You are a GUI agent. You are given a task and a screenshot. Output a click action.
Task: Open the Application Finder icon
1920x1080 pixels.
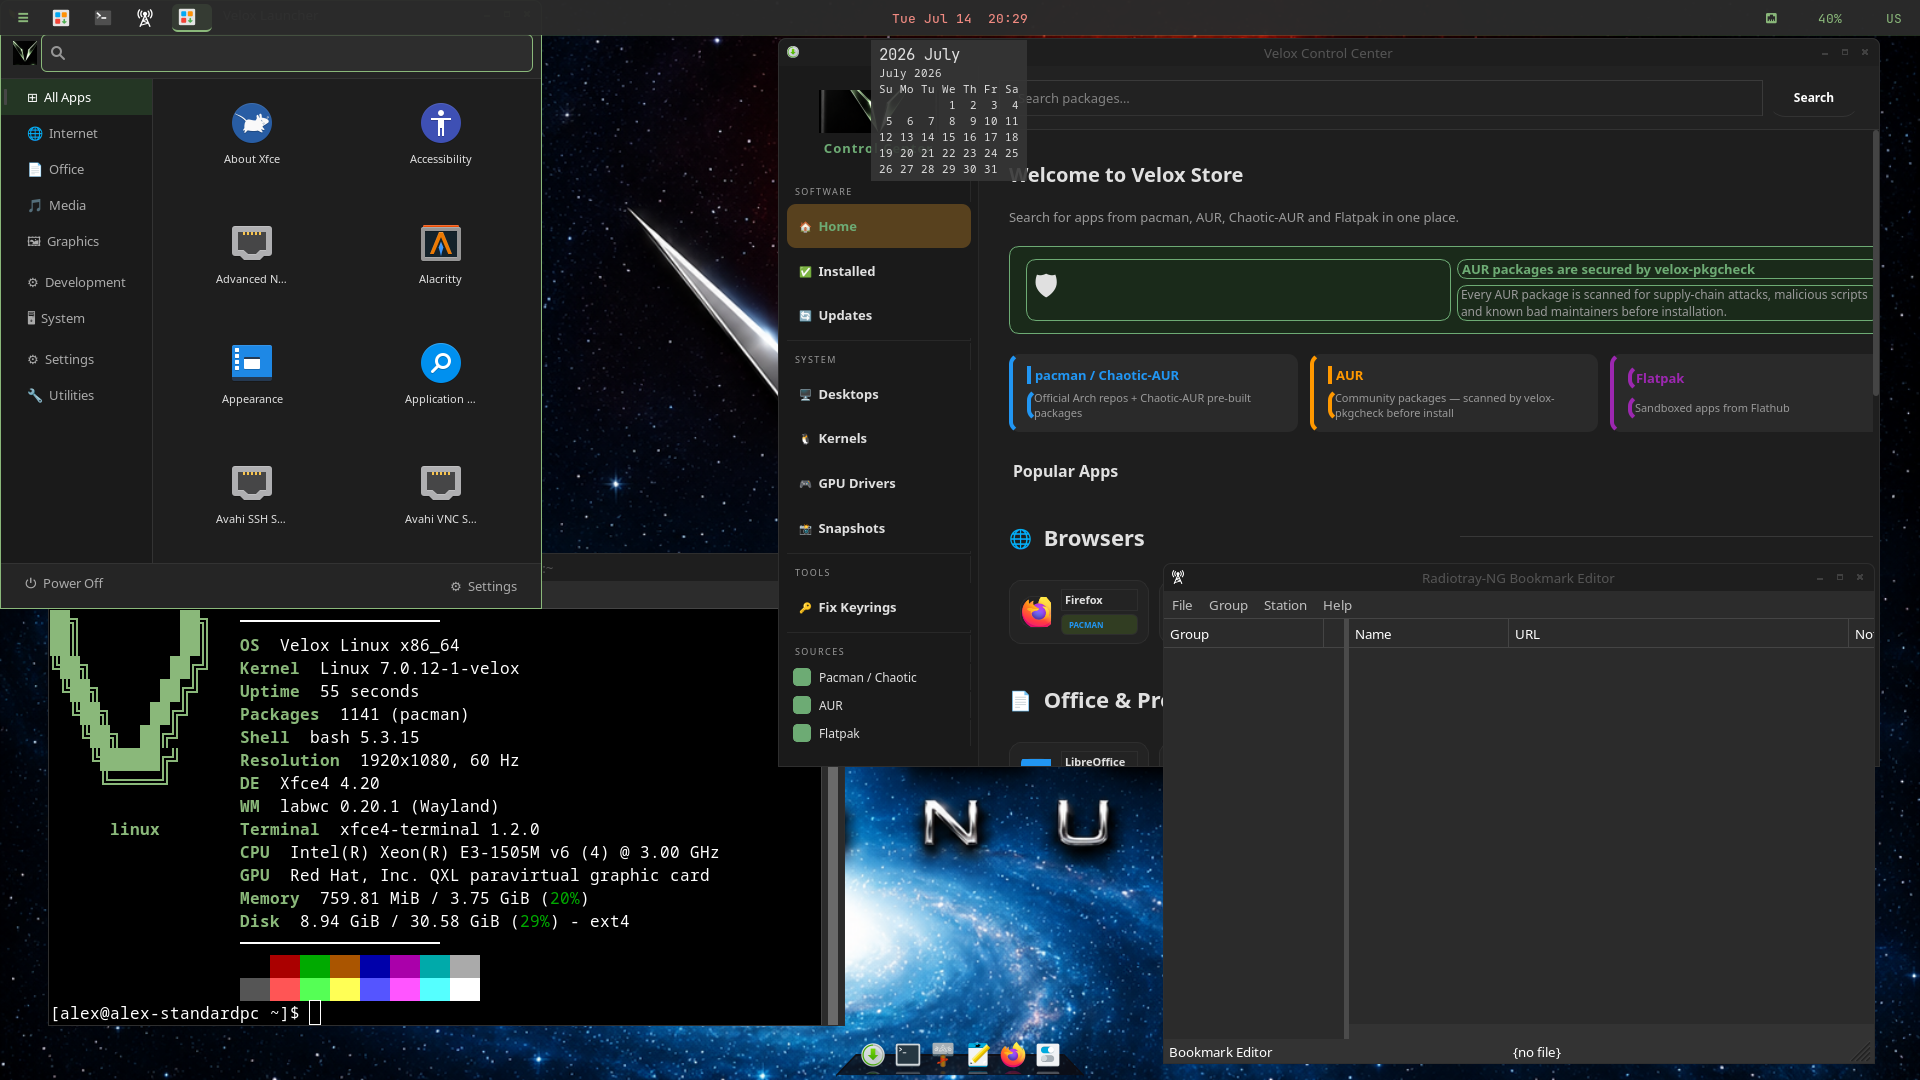[x=440, y=363]
